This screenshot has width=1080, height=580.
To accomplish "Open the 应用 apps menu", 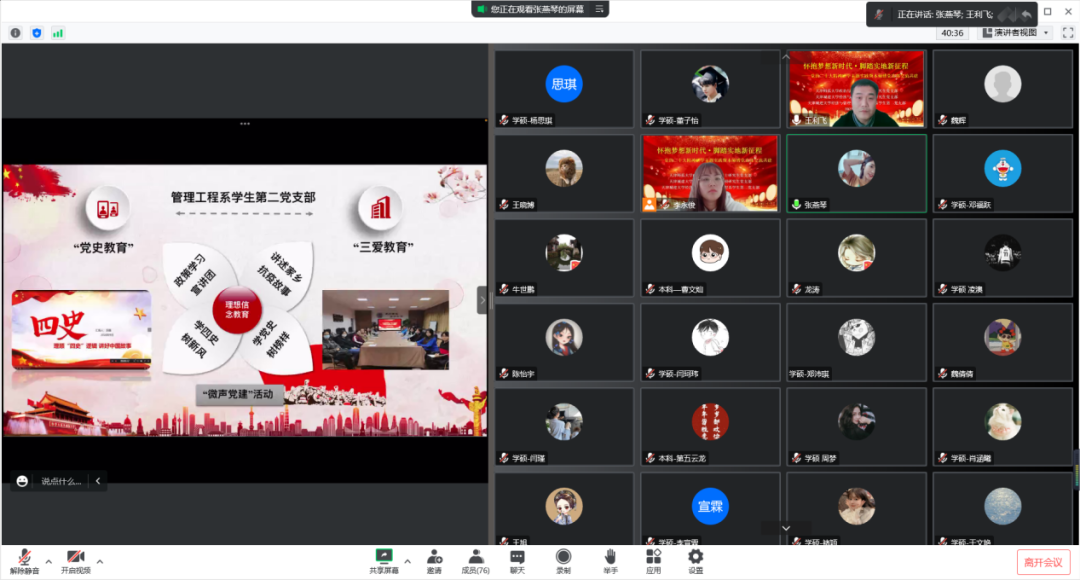I will point(653,557).
